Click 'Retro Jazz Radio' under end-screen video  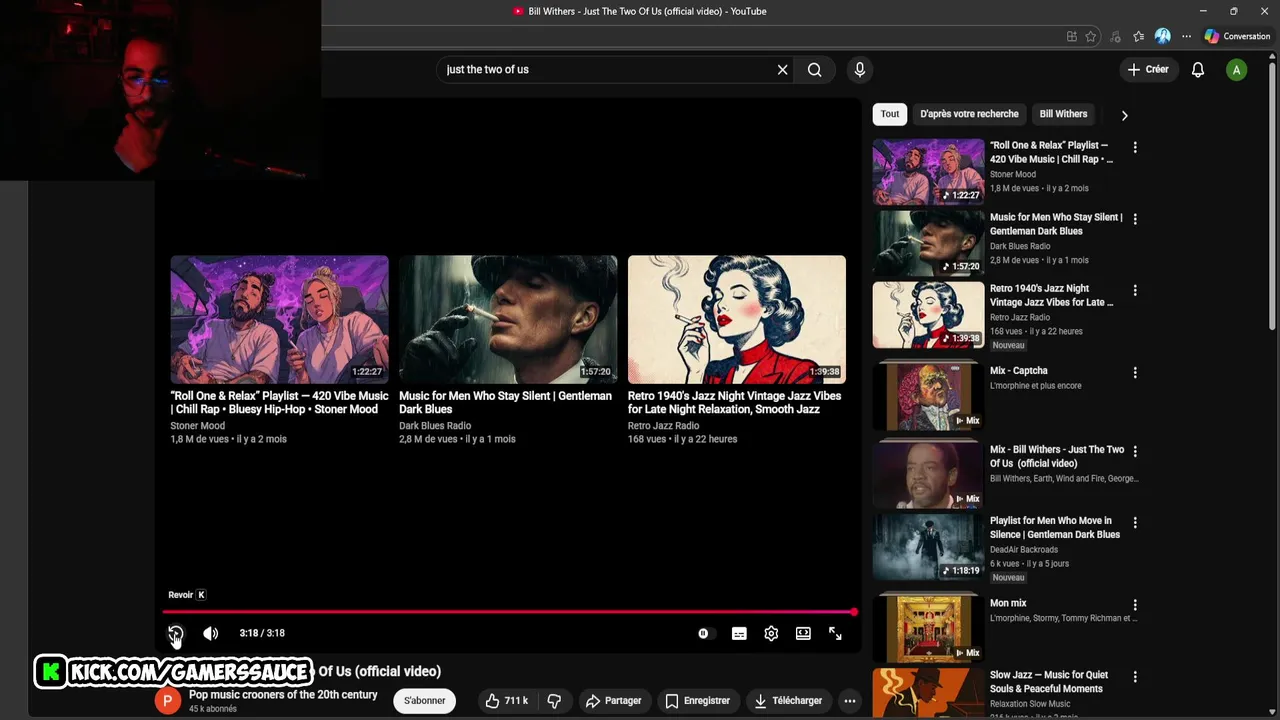point(663,426)
